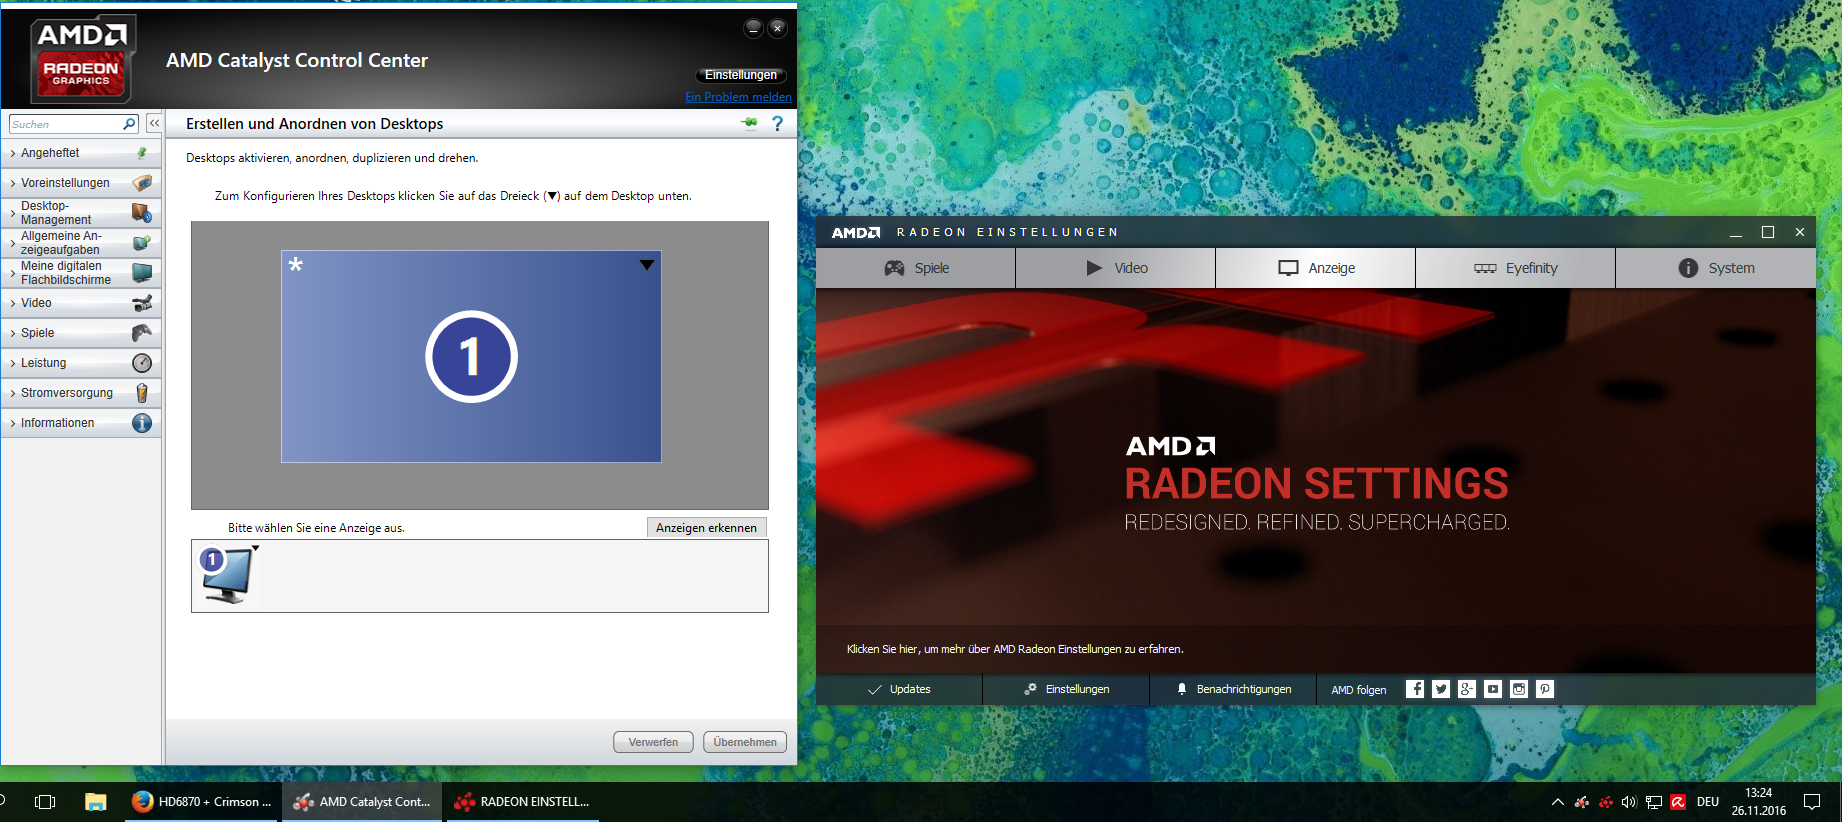The height and width of the screenshot is (822, 1842).
Task: Switch to RADEON EINSTELL... taskbar item
Action: point(523,802)
